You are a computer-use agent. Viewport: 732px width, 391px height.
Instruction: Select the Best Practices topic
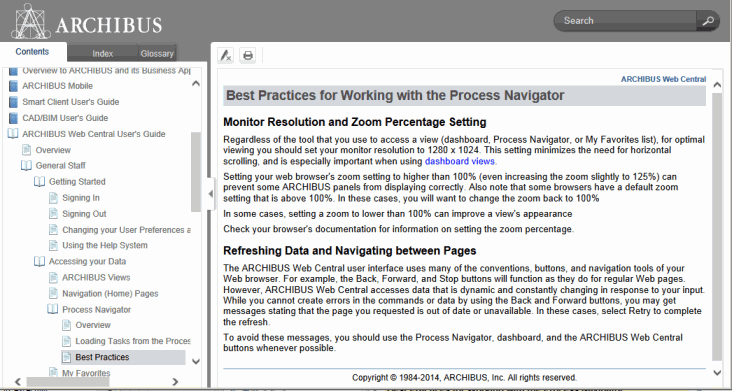point(102,357)
